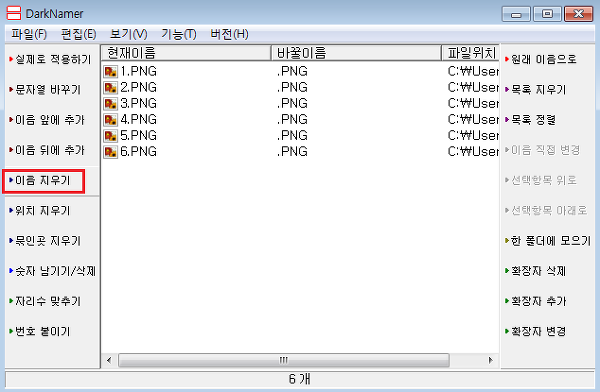Image resolution: width=600 pixels, height=392 pixels.
Task: Open the 파일(F) menu
Action: pyautogui.click(x=29, y=34)
